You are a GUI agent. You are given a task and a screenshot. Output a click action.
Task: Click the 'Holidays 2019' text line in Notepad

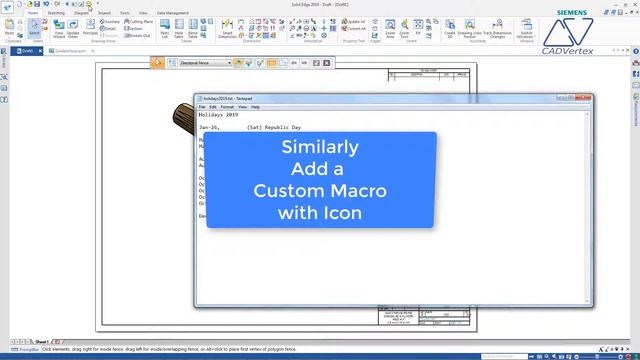[218, 115]
